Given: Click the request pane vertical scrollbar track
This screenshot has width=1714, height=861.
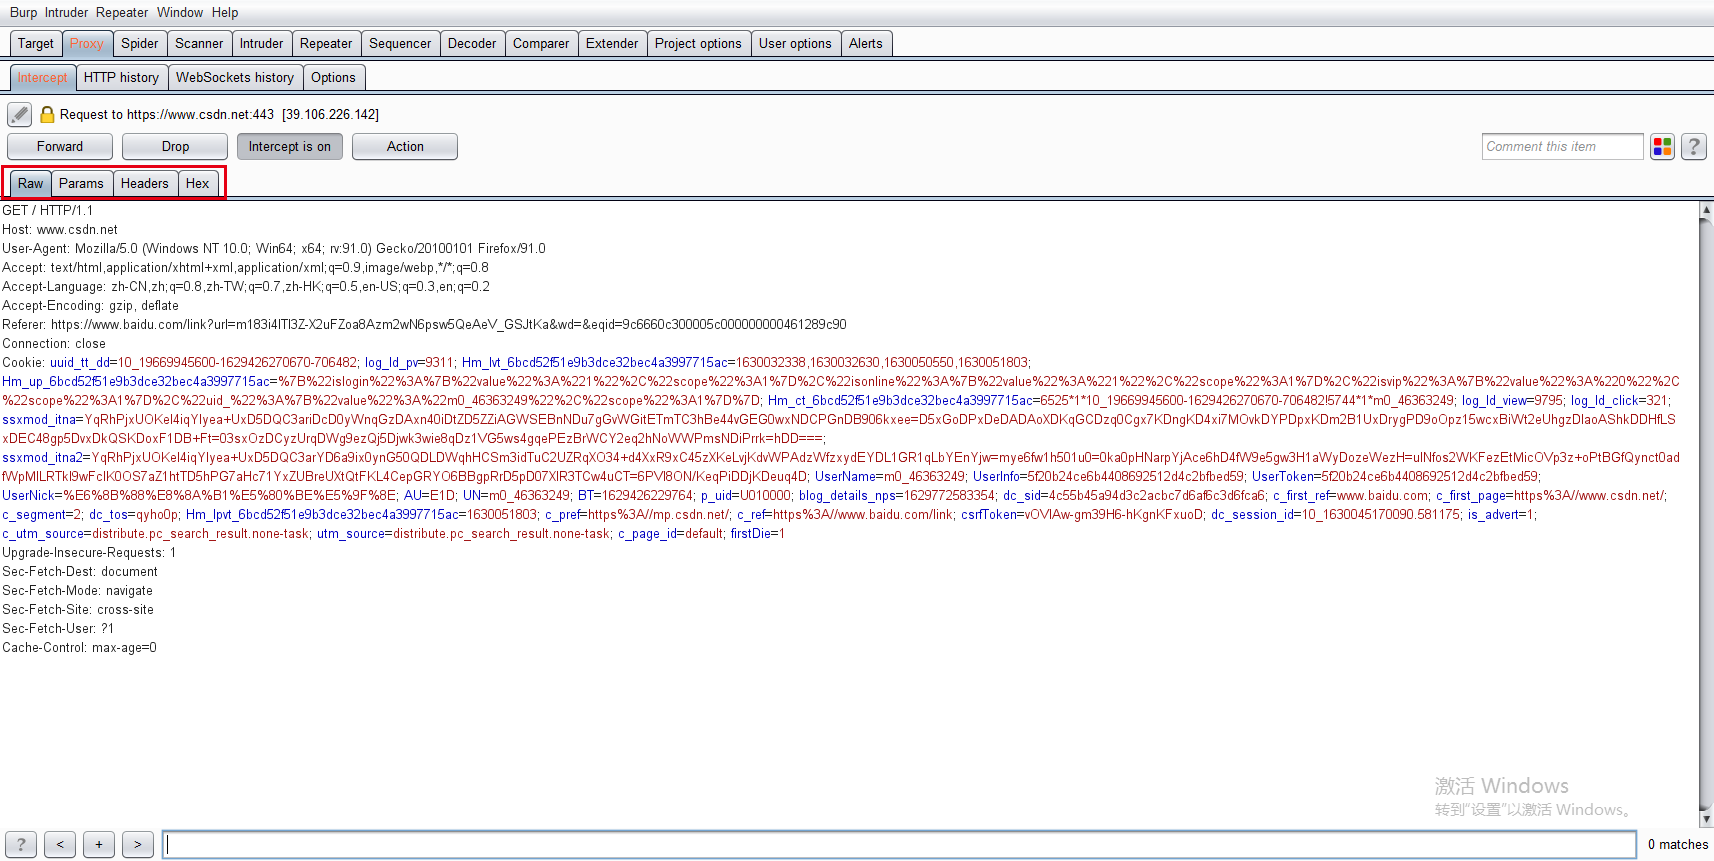Looking at the screenshot, I should (1706, 514).
